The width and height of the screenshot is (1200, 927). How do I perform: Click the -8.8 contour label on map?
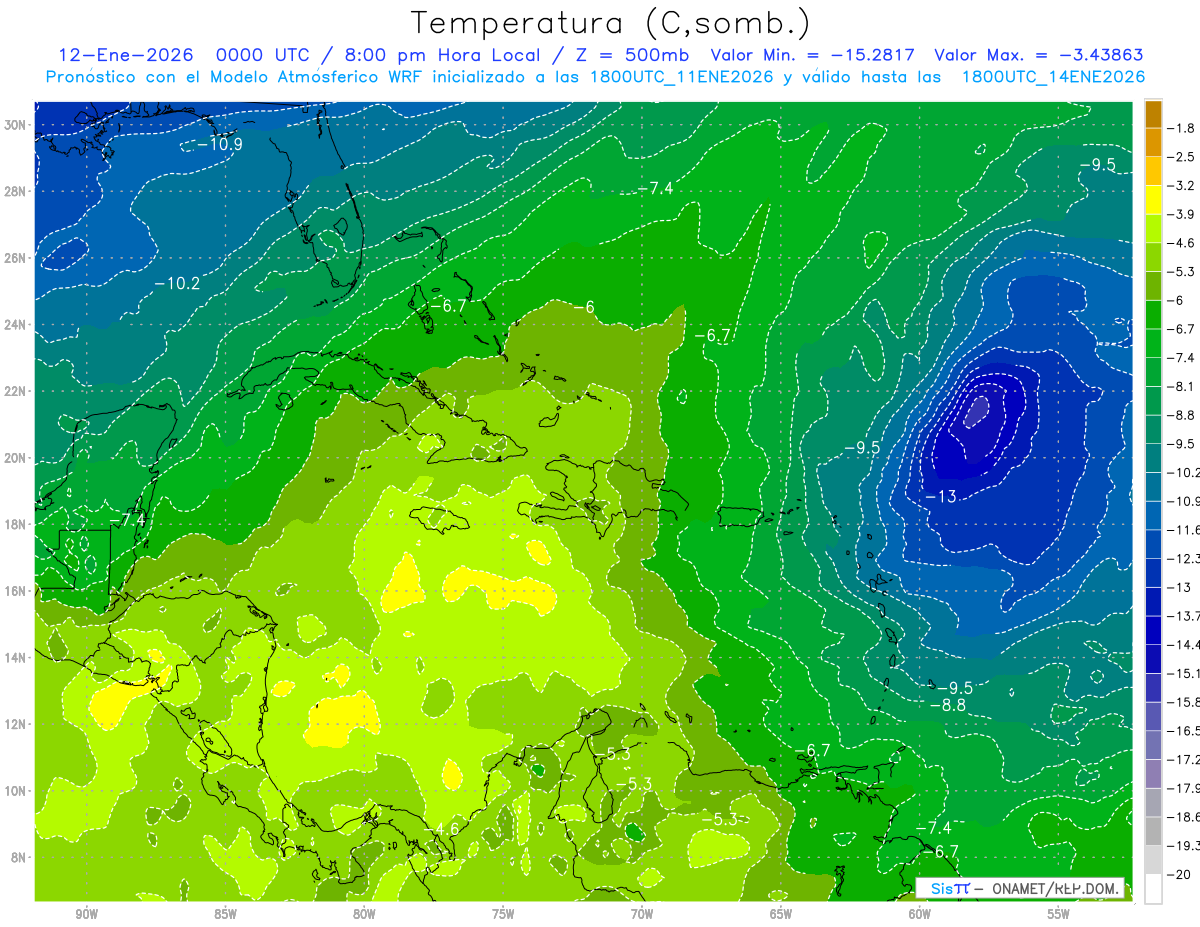(x=948, y=705)
